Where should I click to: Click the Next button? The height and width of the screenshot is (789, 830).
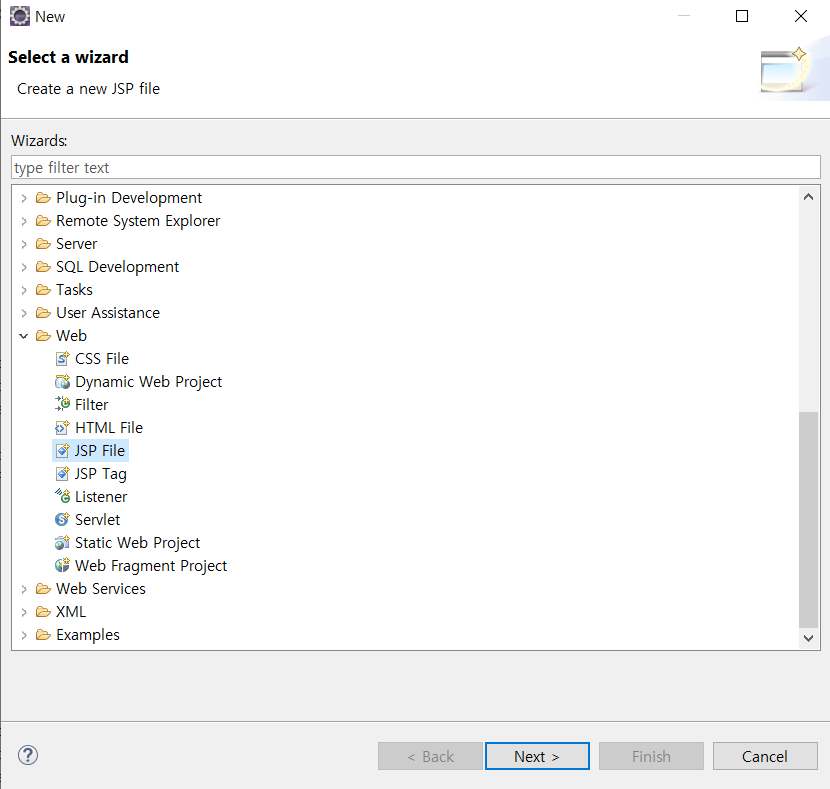pos(537,756)
